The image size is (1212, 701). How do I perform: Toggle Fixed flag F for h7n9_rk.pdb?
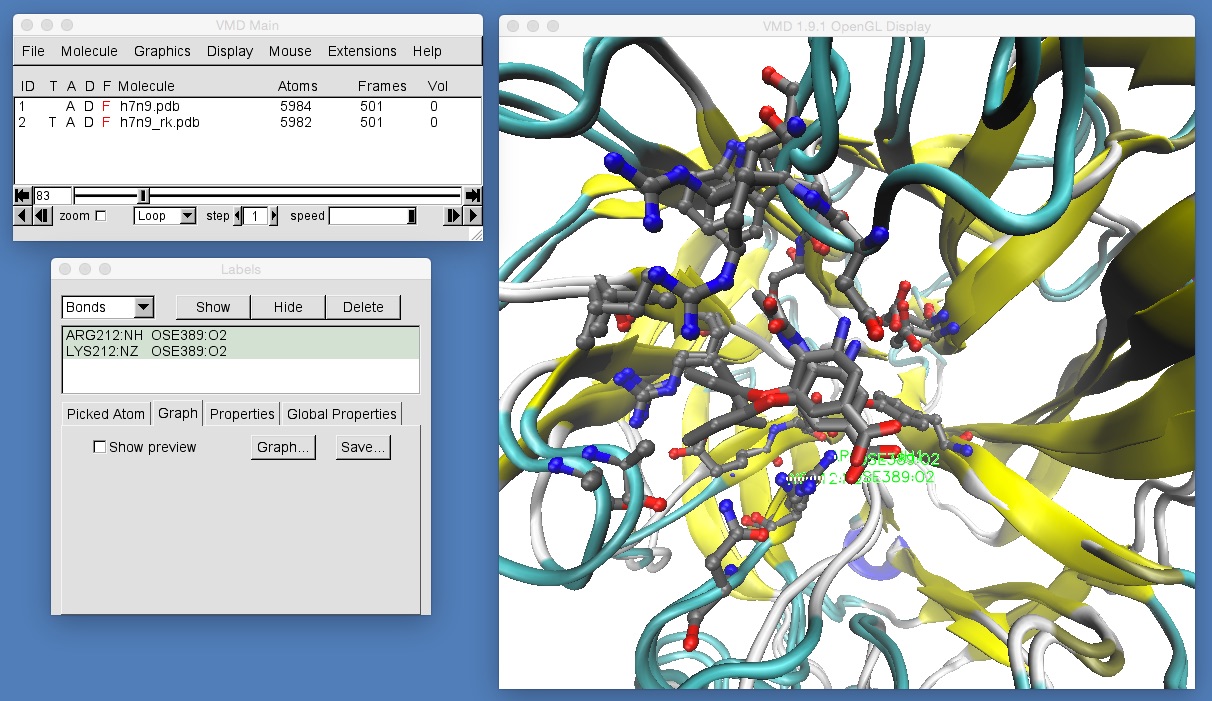[106, 122]
